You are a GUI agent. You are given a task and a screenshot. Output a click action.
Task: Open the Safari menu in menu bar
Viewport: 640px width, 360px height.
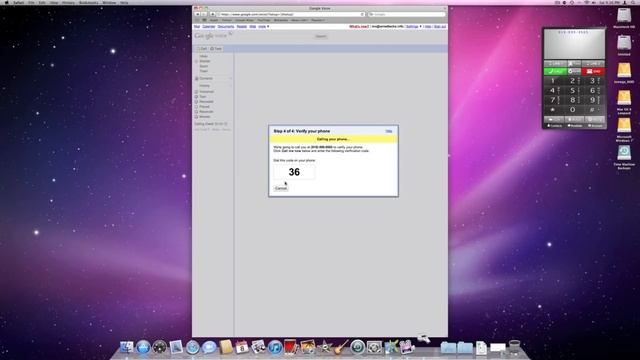tap(19, 2)
